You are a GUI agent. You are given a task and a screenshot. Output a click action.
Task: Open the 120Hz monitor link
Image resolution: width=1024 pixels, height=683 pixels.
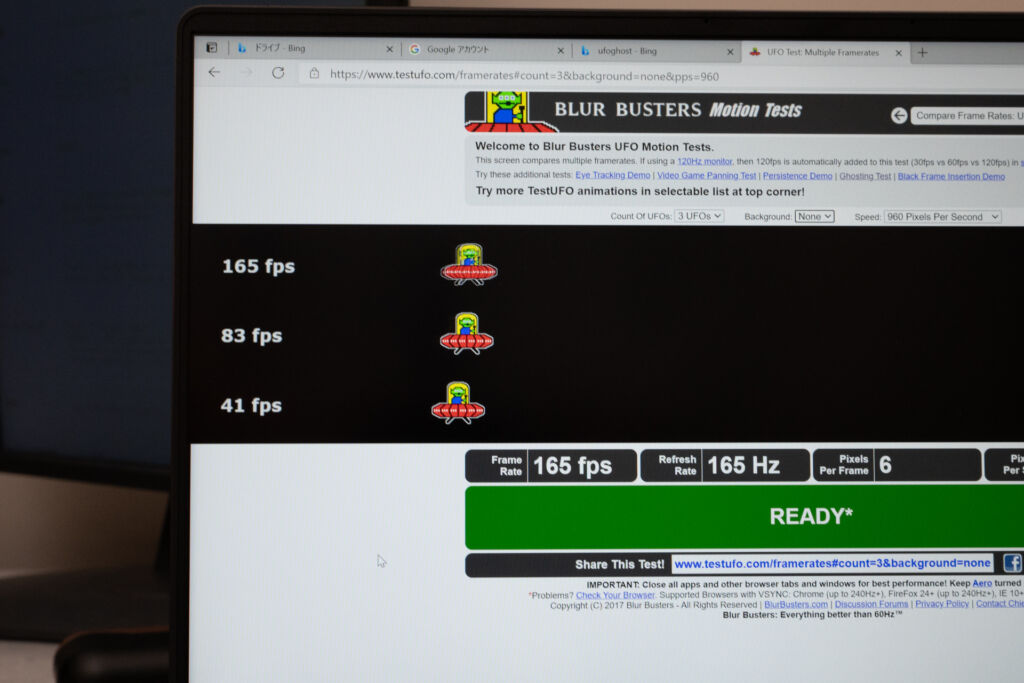coord(705,161)
